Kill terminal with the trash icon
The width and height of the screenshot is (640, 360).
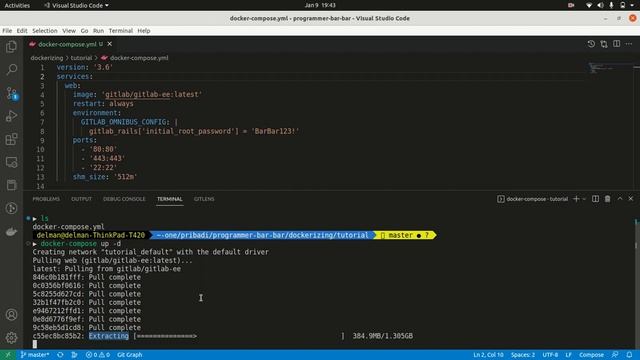pos(607,199)
